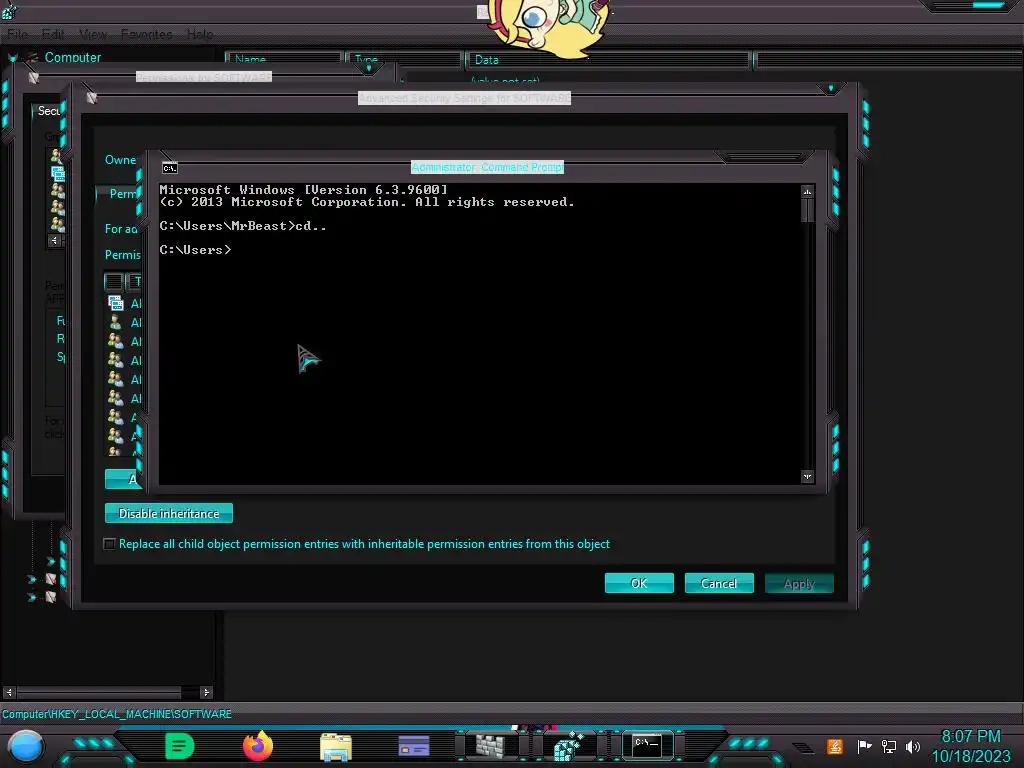Open File Explorer from the taskbar
The width and height of the screenshot is (1024, 768).
point(336,746)
